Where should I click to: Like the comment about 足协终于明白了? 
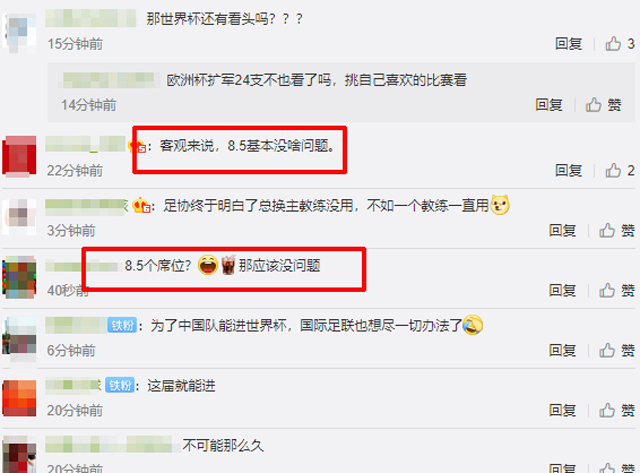pos(617,231)
